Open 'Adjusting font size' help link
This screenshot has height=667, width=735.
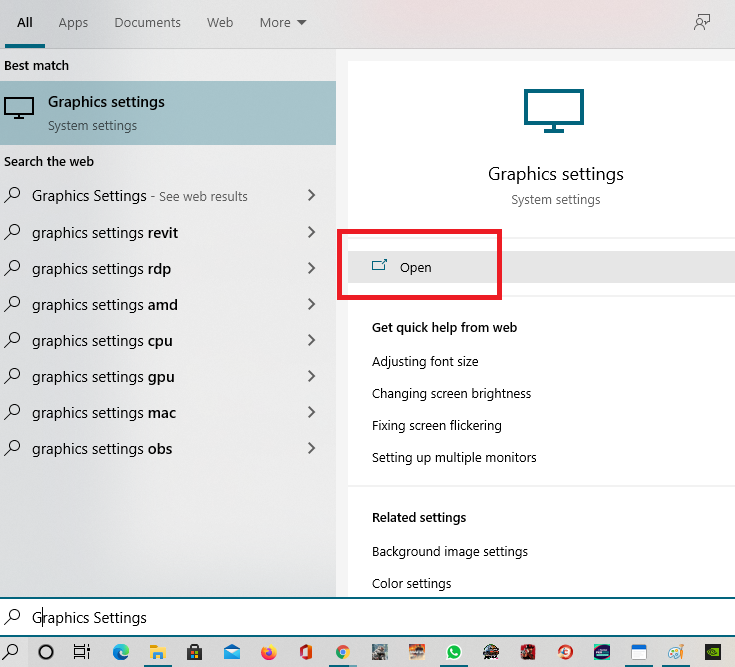(425, 361)
